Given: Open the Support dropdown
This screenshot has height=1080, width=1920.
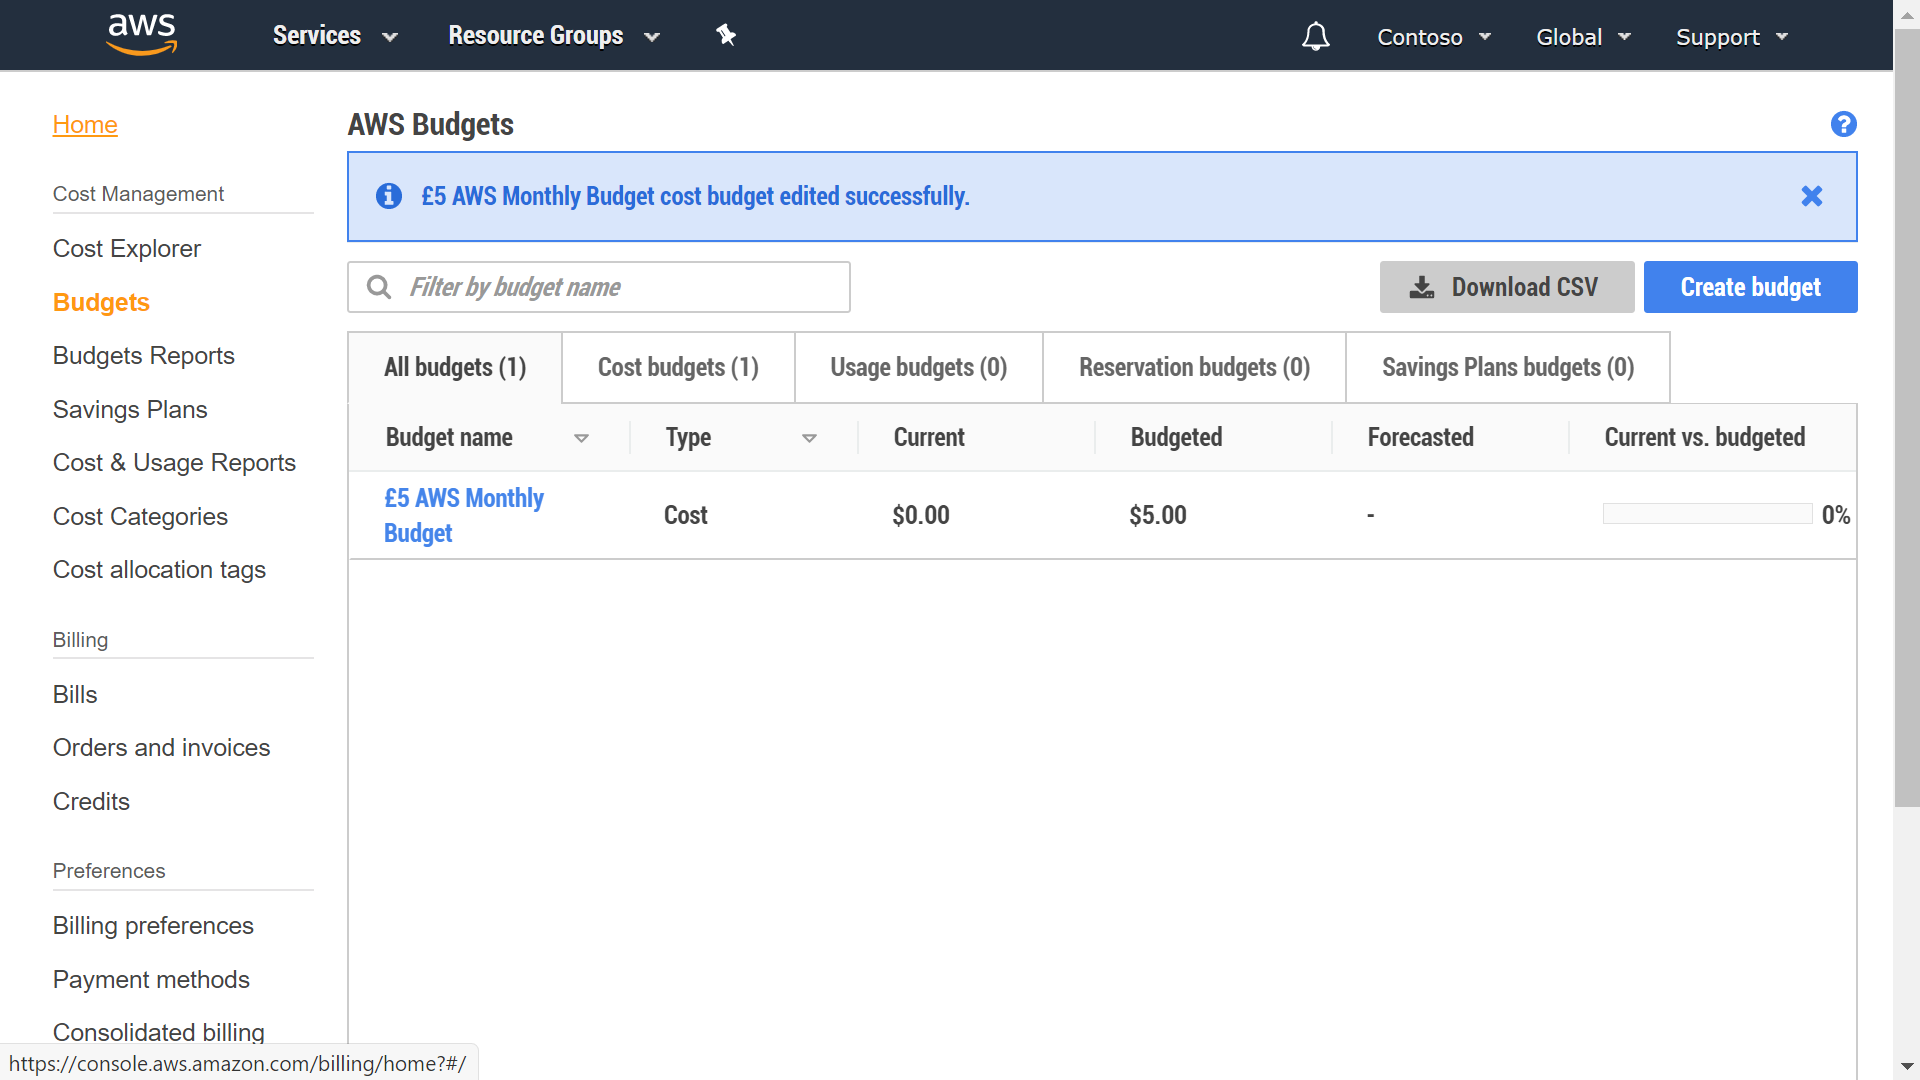Looking at the screenshot, I should pos(1732,37).
